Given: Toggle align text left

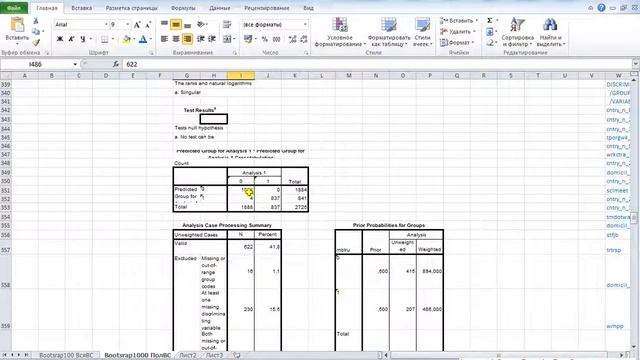Looking at the screenshot, I should point(164,39).
